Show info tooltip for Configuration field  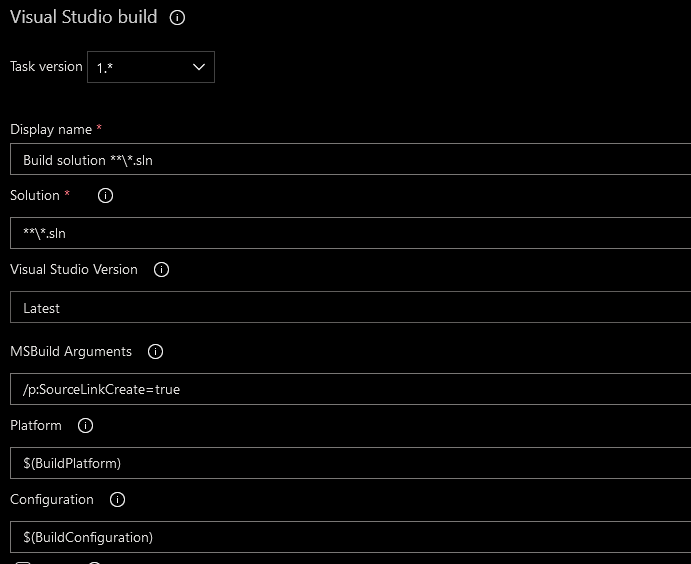pyautogui.click(x=117, y=500)
